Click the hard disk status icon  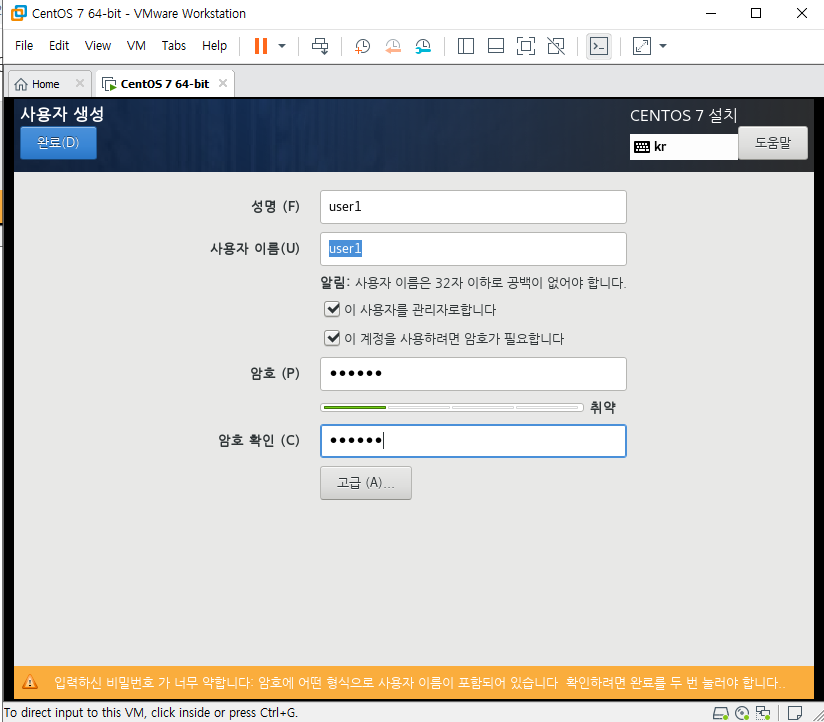pos(720,713)
